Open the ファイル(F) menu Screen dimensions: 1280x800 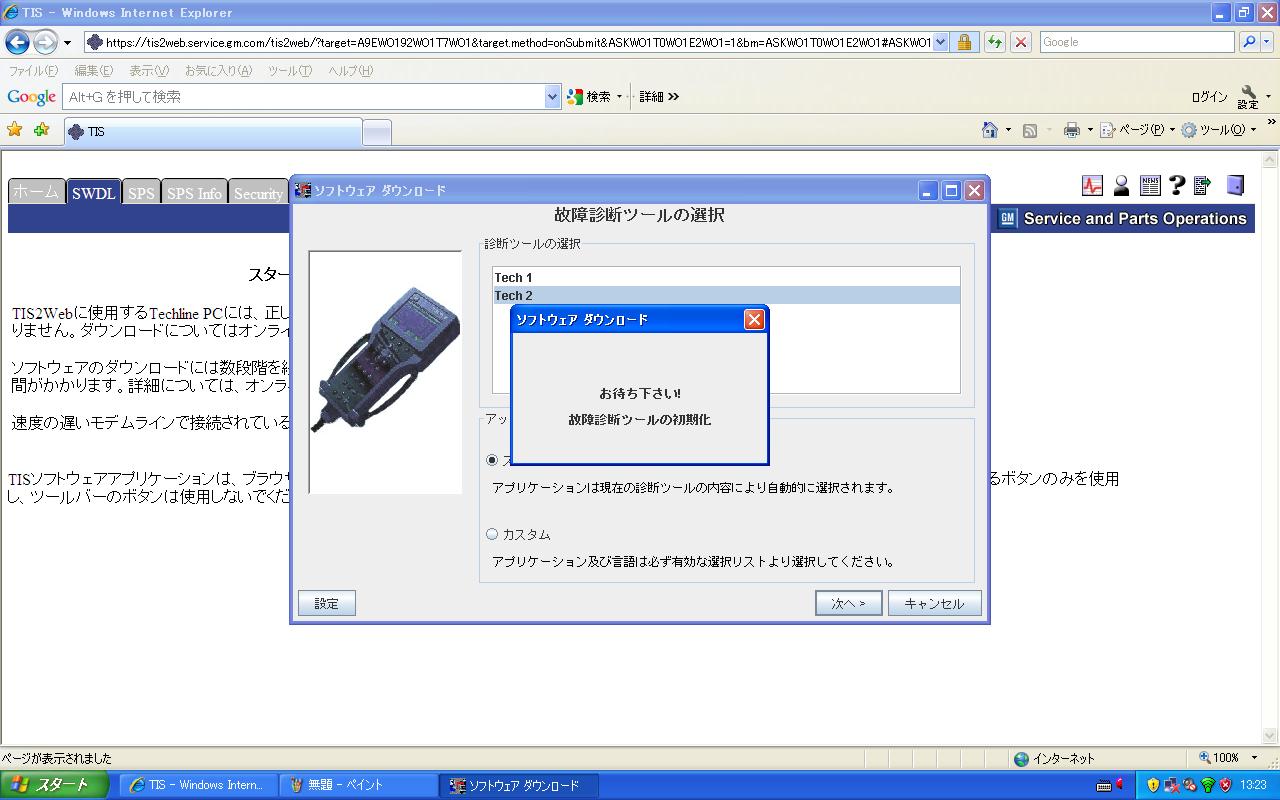[x=33, y=71]
